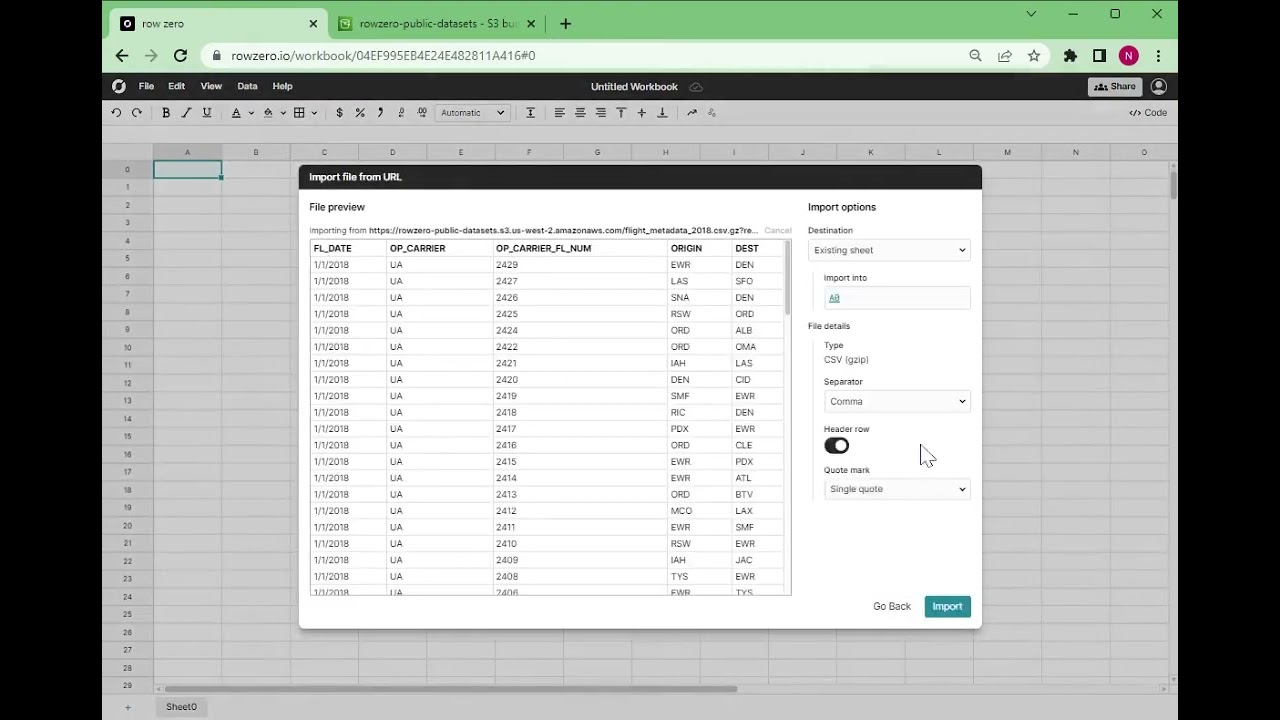
Task: Click the text wrap icon
Action: pyautogui.click(x=530, y=113)
